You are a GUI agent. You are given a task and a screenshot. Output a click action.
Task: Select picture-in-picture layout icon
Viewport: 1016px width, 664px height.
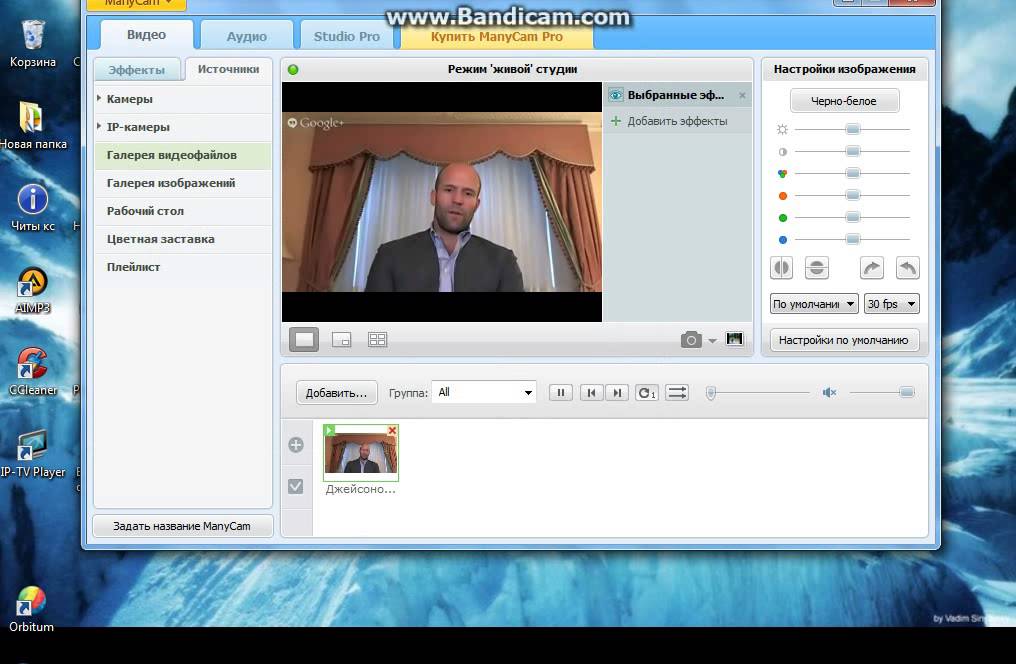(341, 339)
